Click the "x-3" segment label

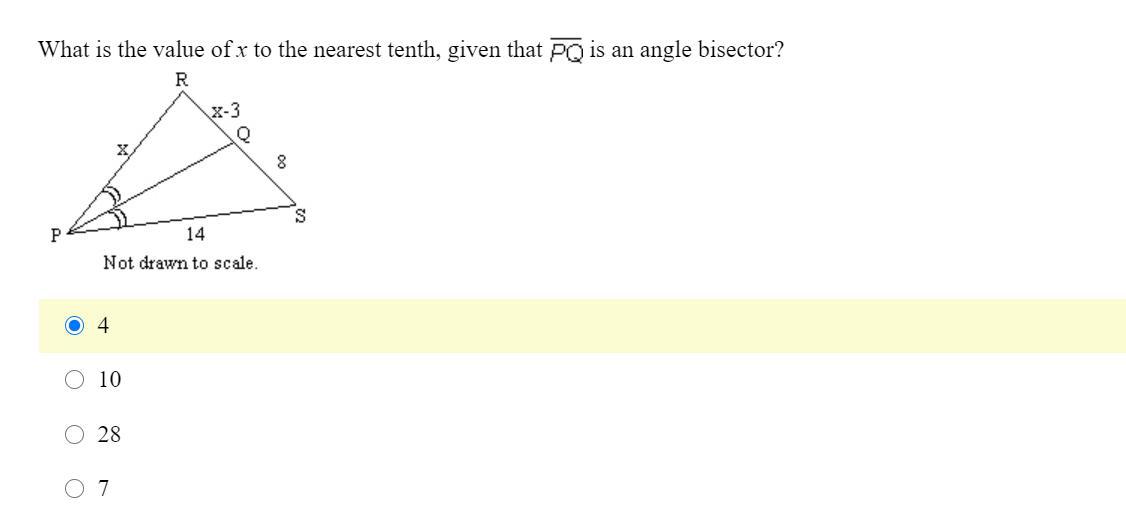click(x=225, y=111)
